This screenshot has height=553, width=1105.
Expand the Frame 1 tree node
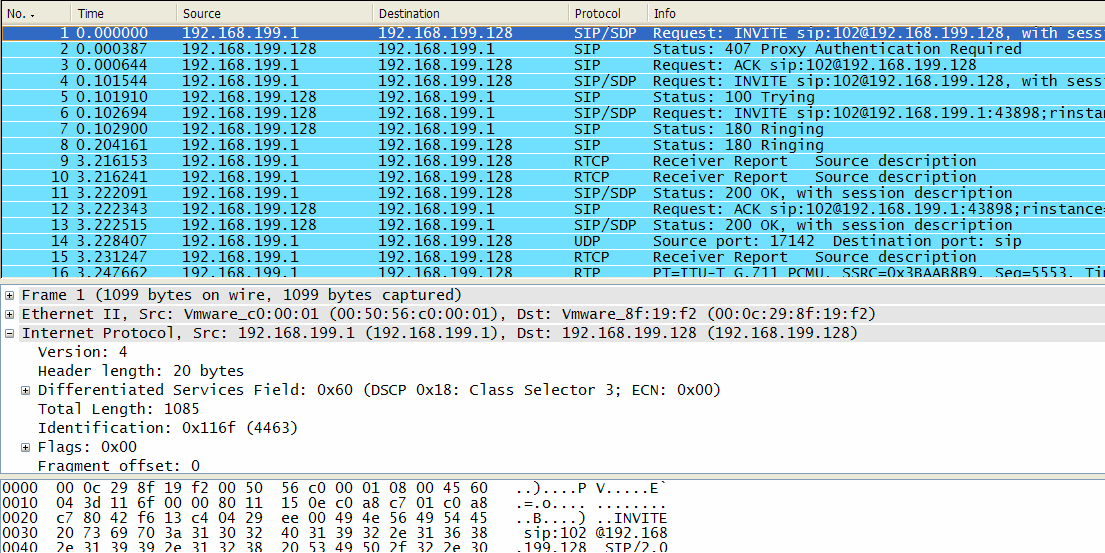(9, 294)
